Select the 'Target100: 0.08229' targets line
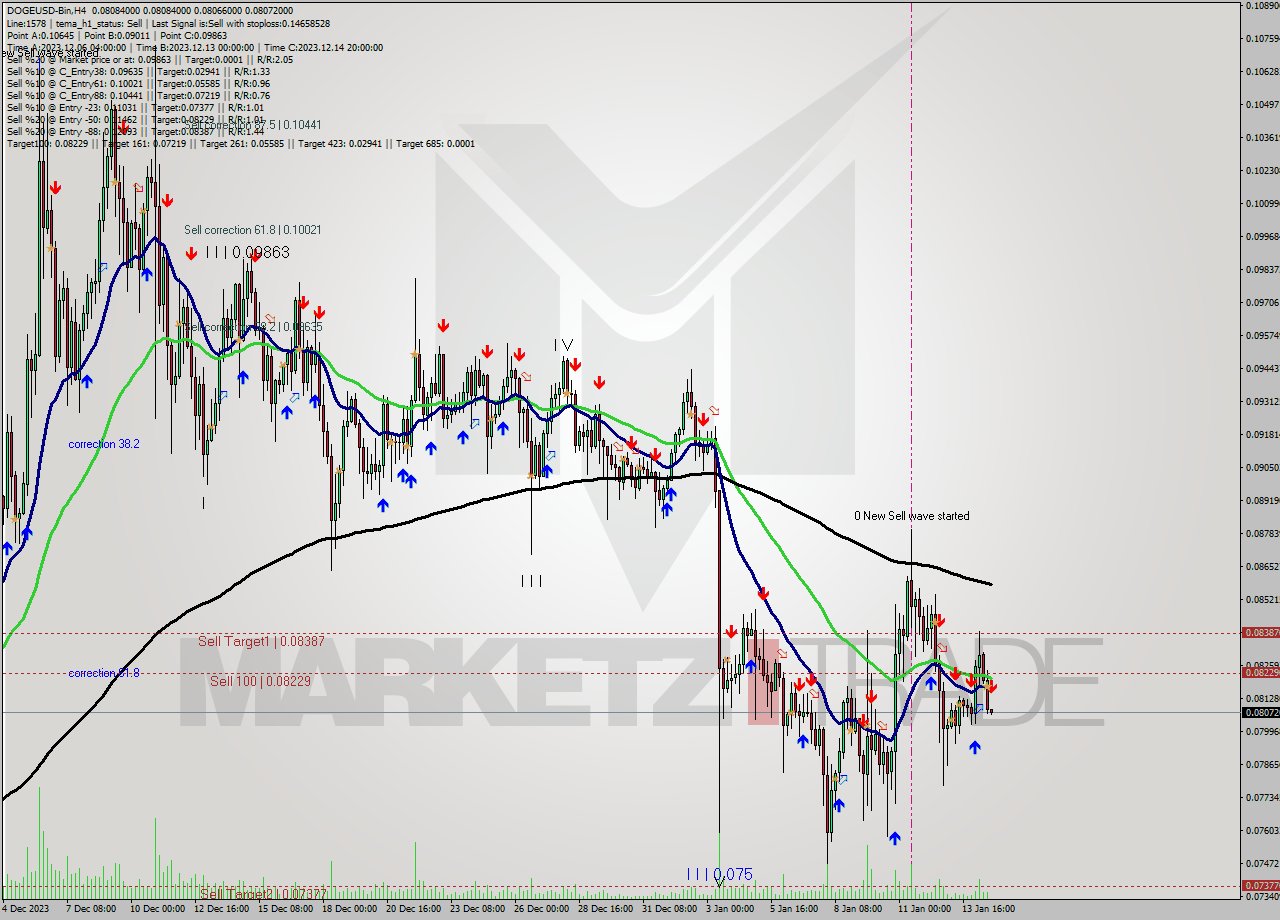This screenshot has width=1280, height=920. [240, 144]
